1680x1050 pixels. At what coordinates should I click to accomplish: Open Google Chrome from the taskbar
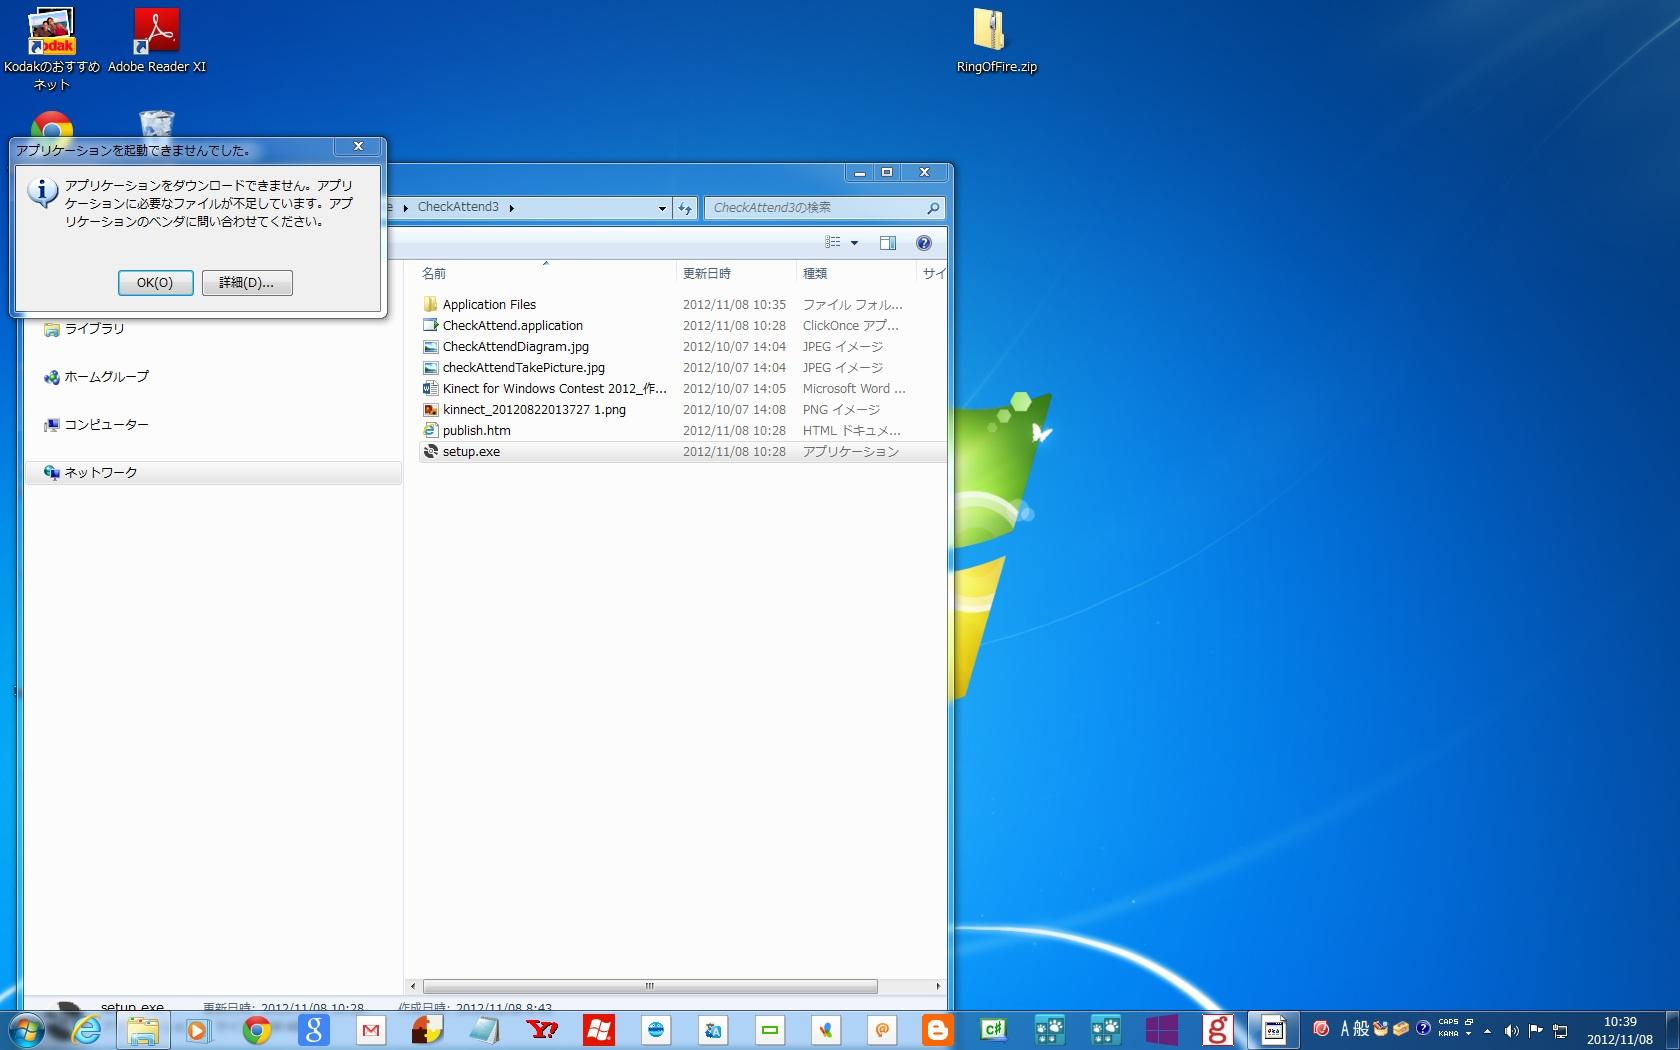[257, 1030]
